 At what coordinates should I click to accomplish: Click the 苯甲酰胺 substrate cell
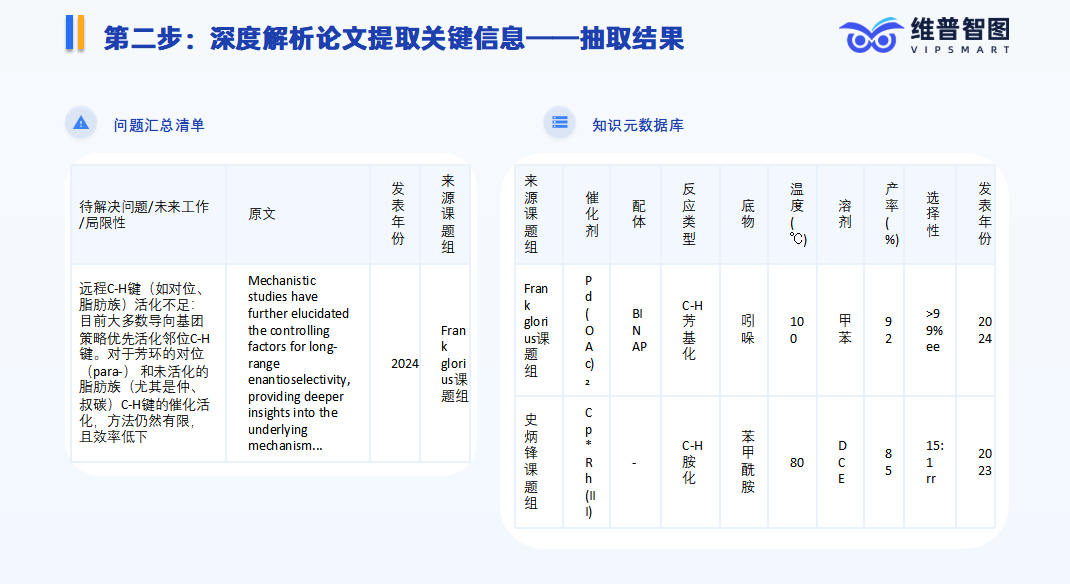coord(744,462)
